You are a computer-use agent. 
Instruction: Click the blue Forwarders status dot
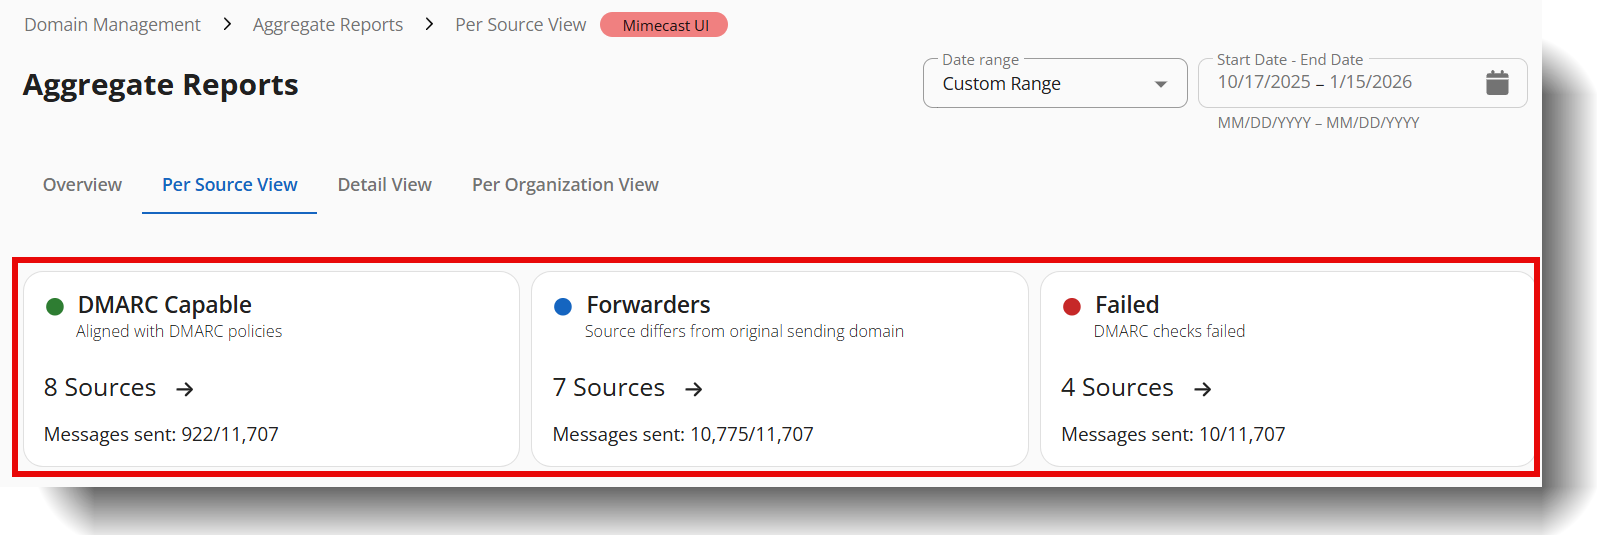tap(563, 306)
